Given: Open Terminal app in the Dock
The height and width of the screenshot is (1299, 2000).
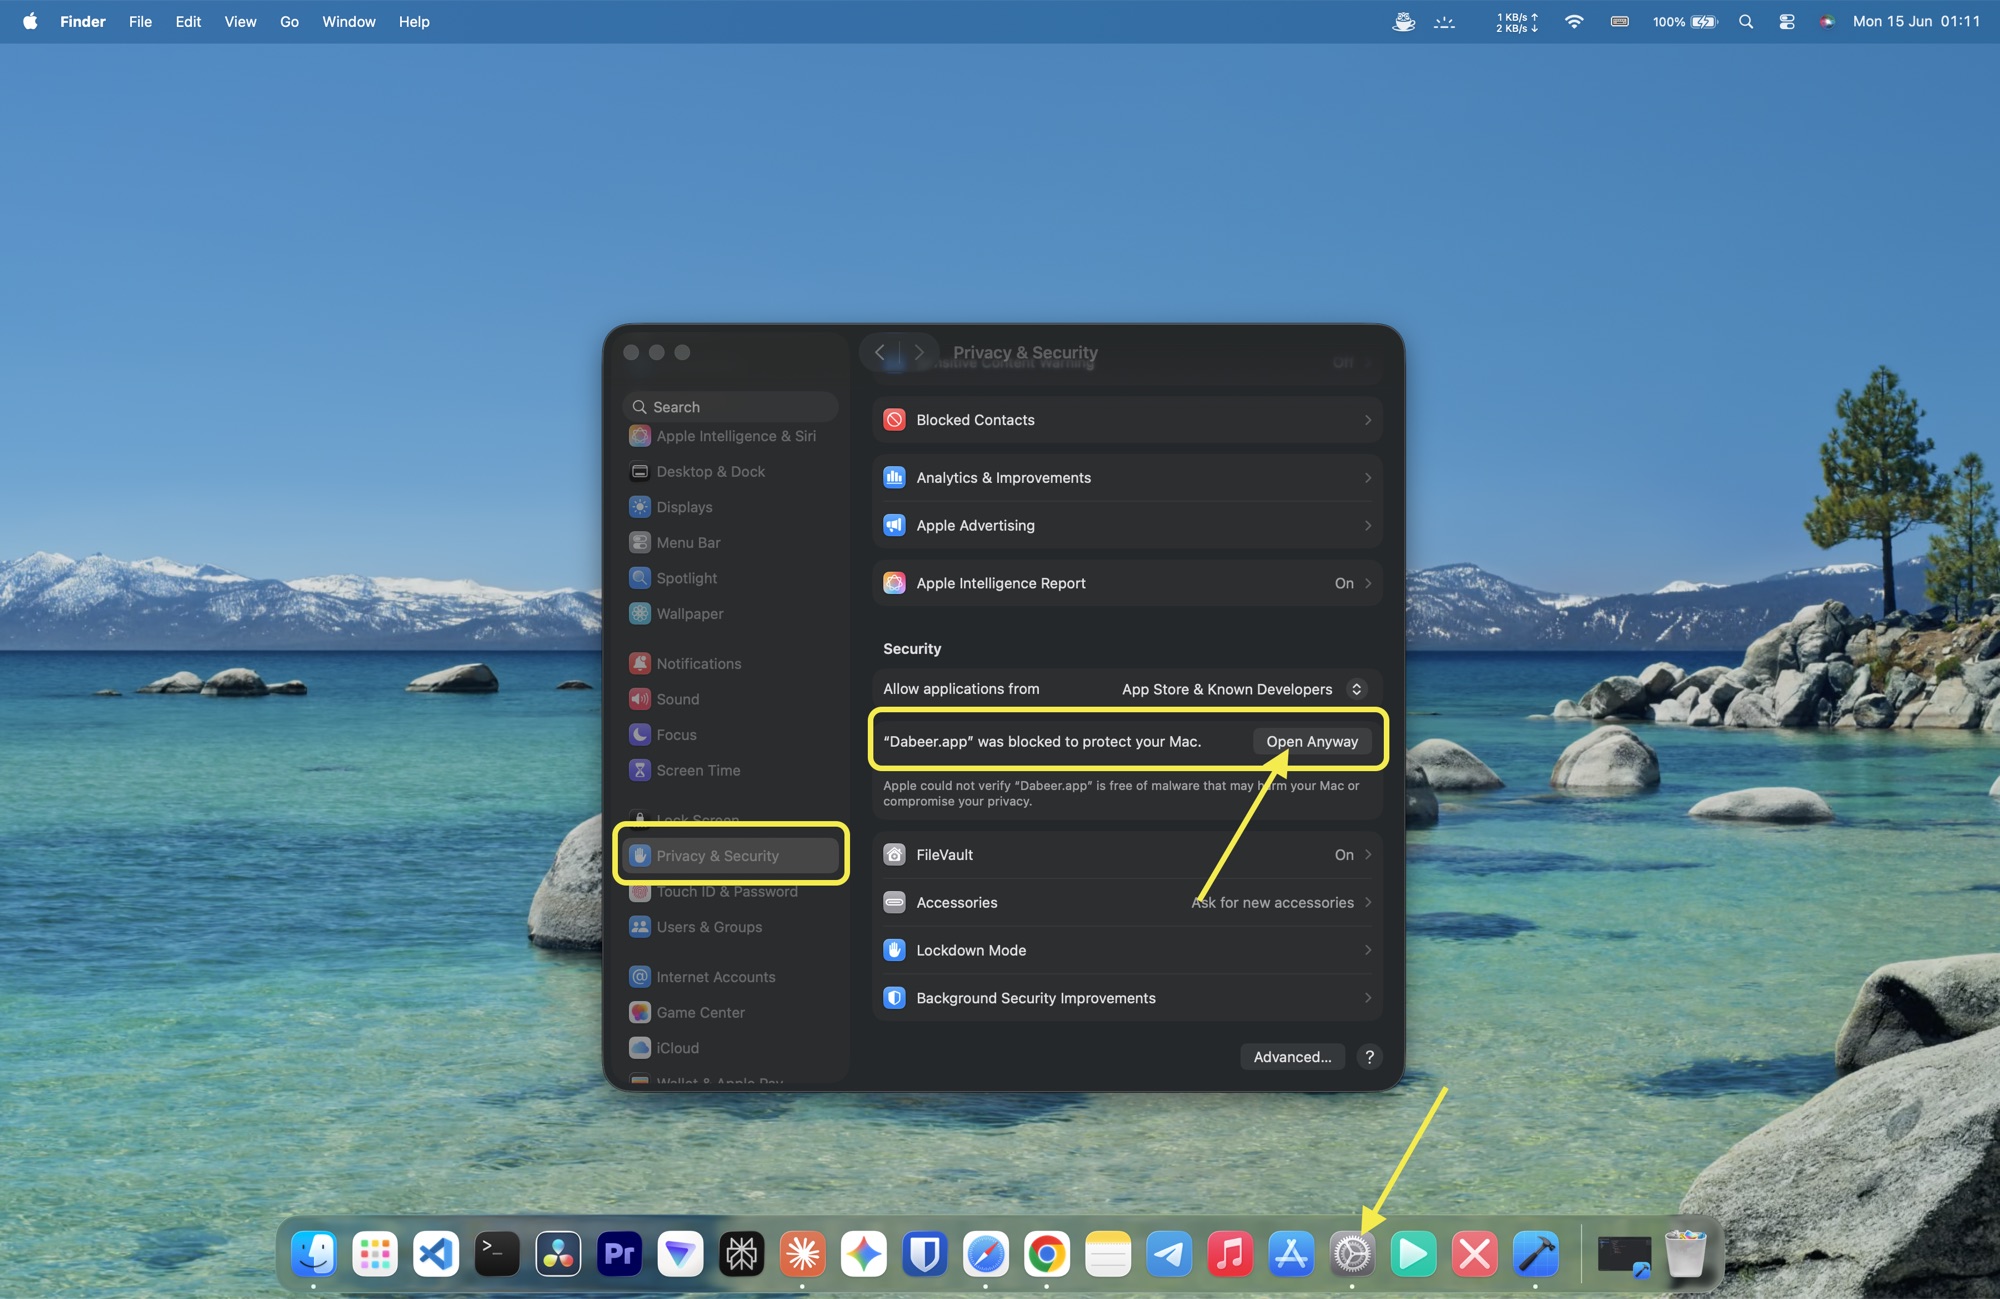Looking at the screenshot, I should (x=497, y=1254).
